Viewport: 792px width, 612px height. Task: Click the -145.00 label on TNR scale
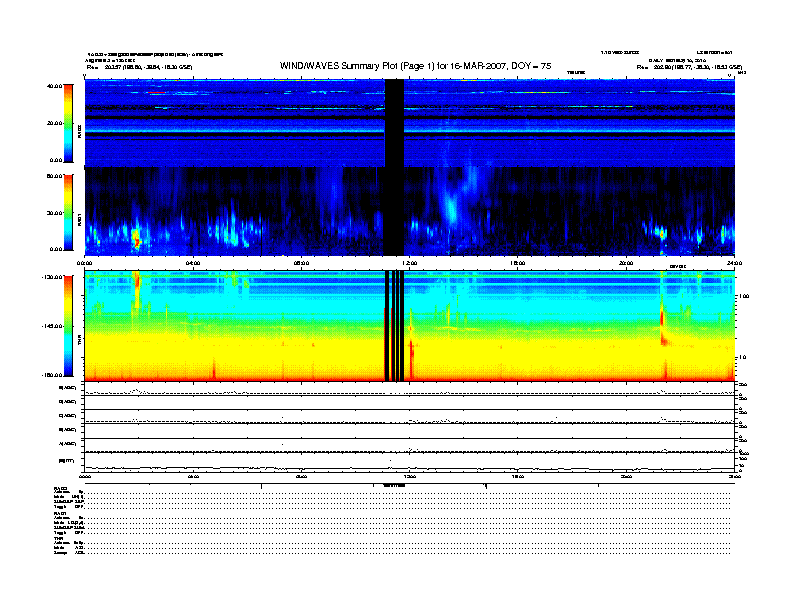click(x=52, y=326)
